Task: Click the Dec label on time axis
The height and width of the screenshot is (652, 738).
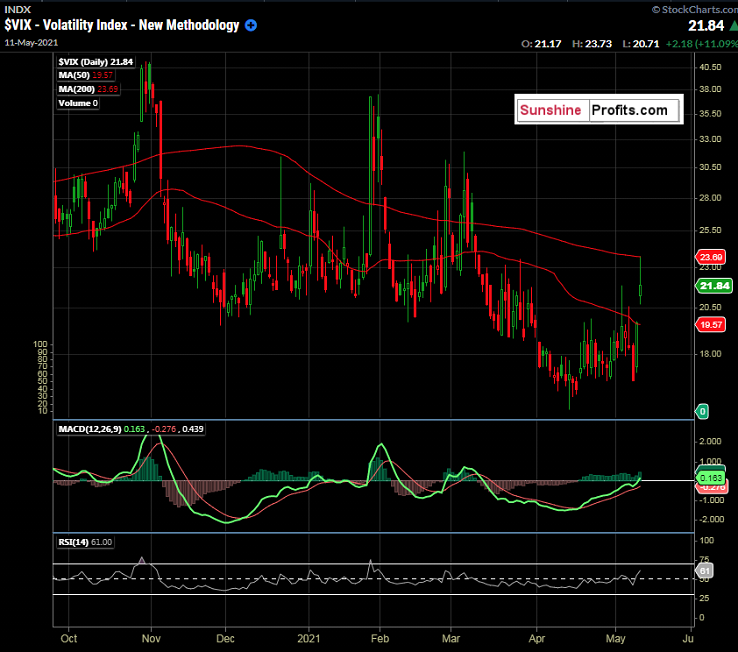Action: [x=225, y=639]
